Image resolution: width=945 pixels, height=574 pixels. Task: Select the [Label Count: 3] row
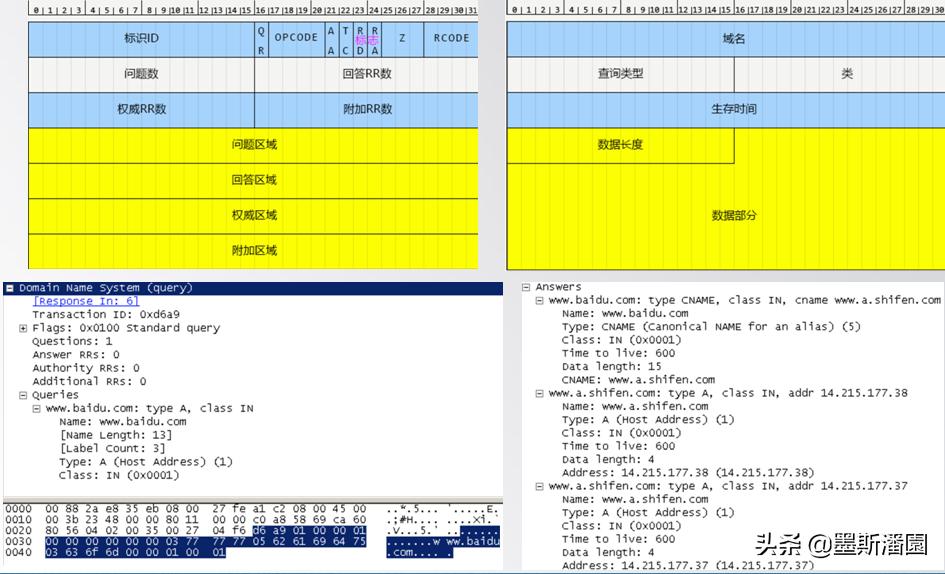click(x=112, y=449)
